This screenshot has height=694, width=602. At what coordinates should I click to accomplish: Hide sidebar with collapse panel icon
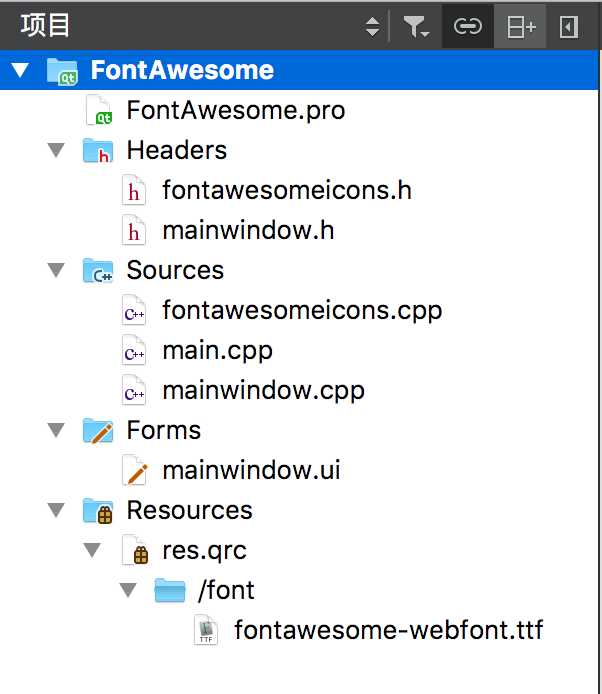pos(569,27)
